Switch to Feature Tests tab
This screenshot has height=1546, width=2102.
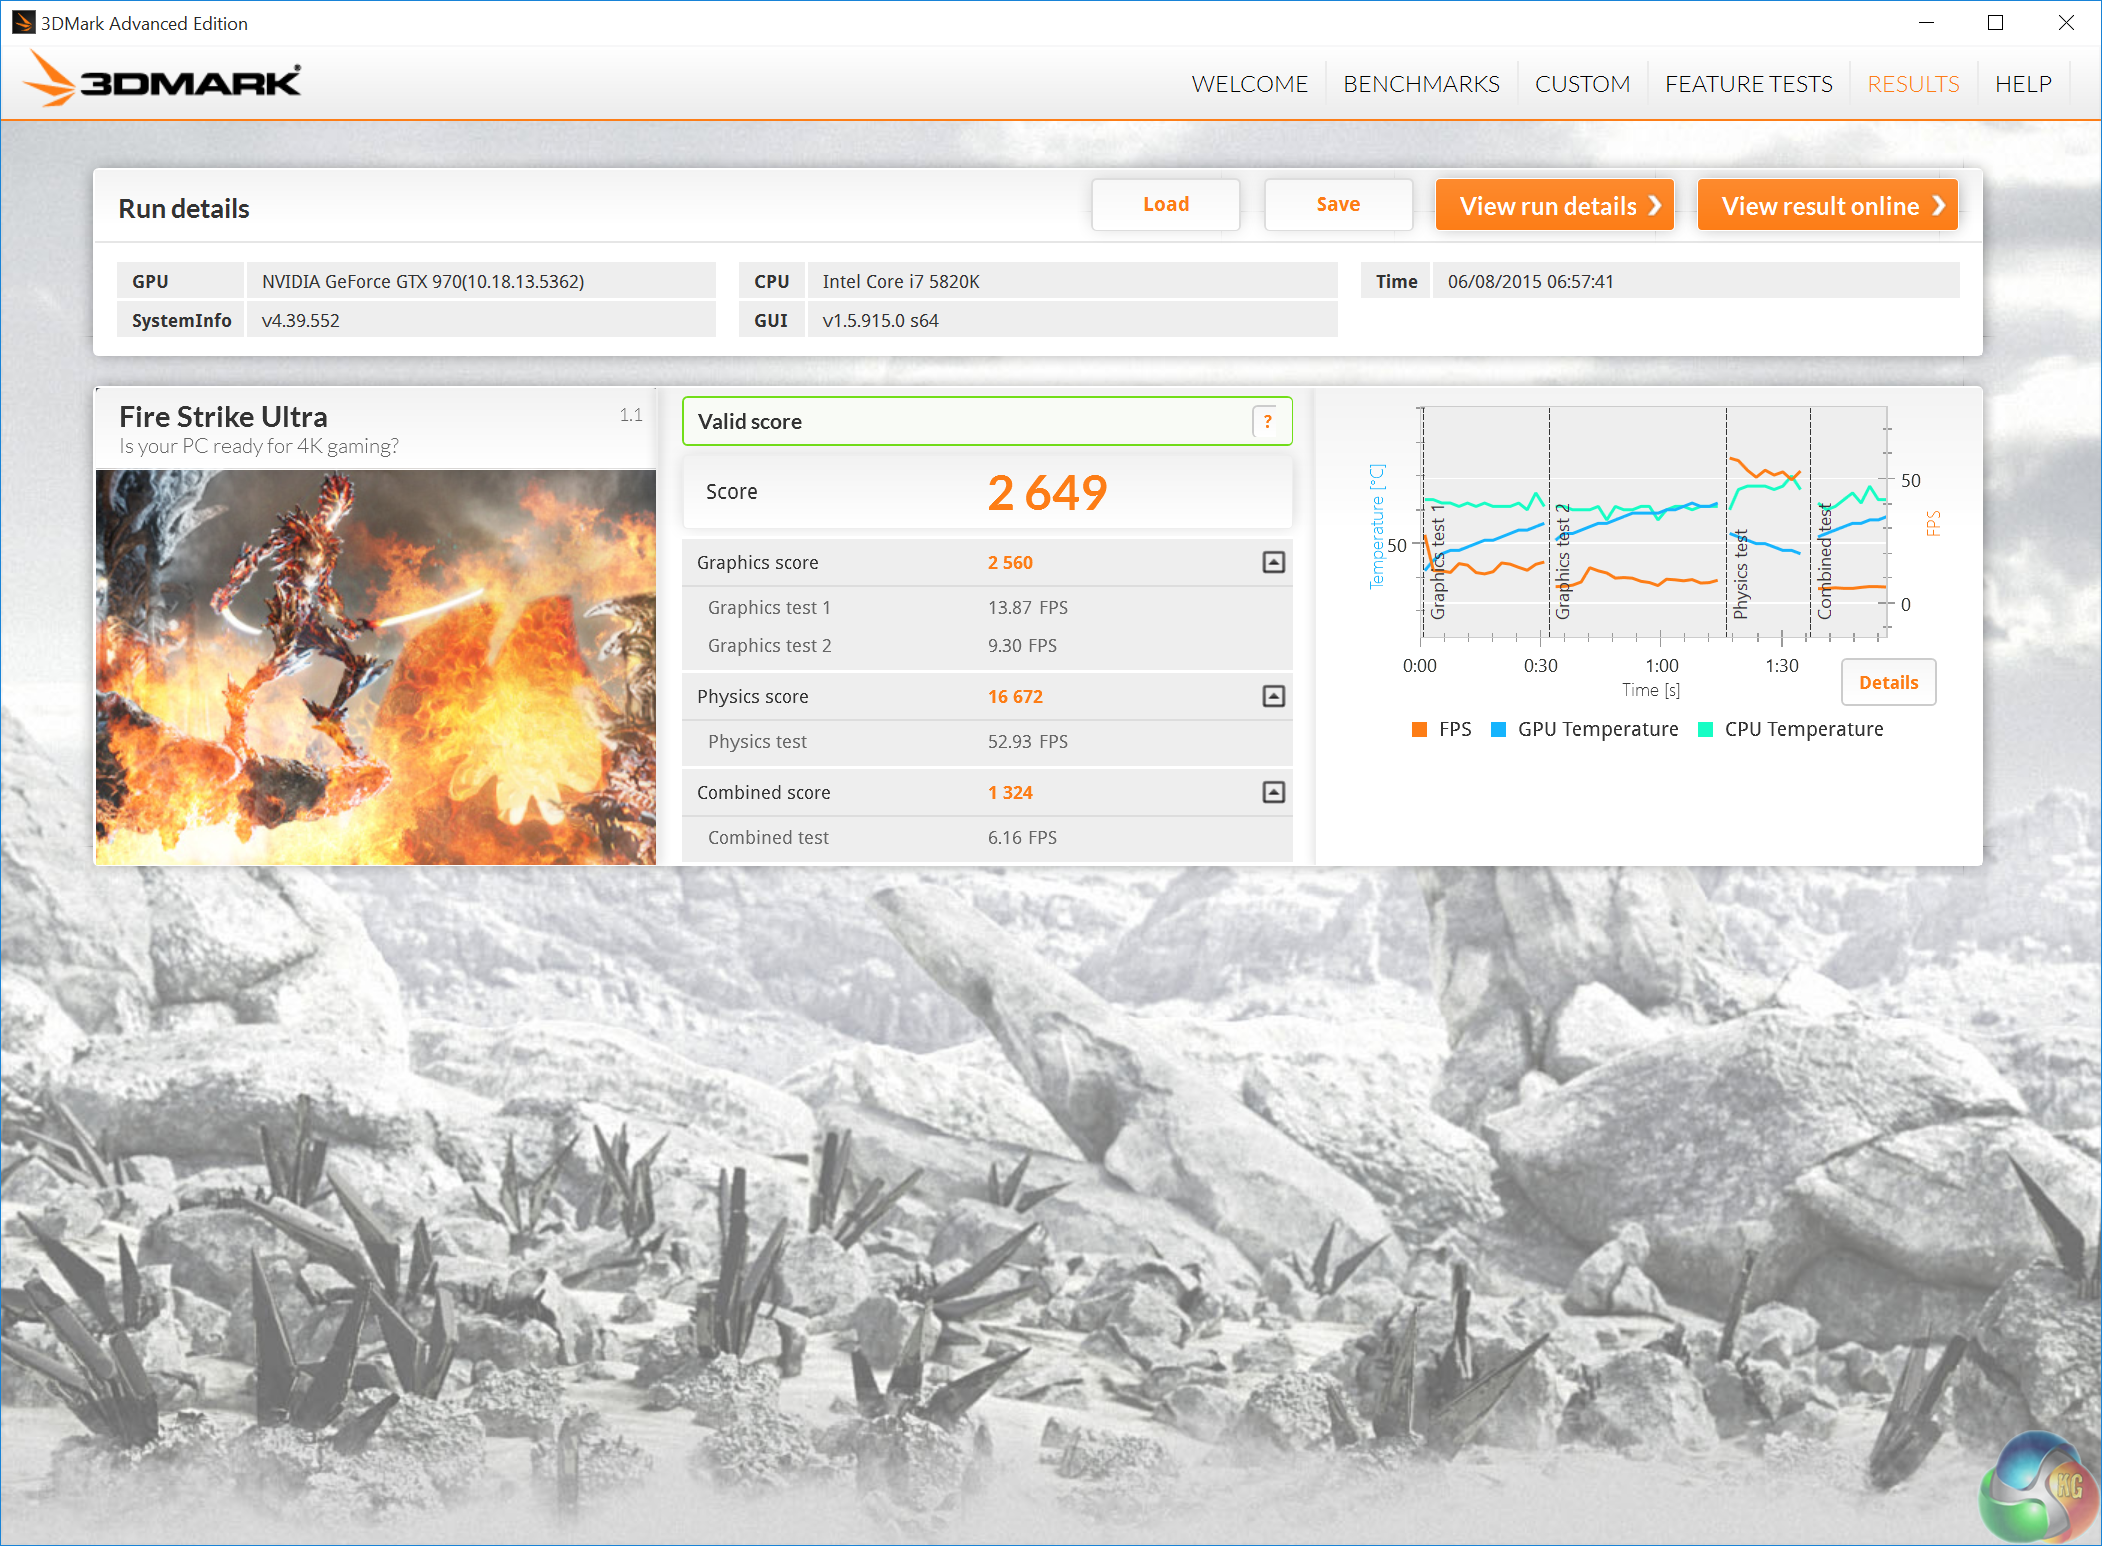click(x=1748, y=84)
